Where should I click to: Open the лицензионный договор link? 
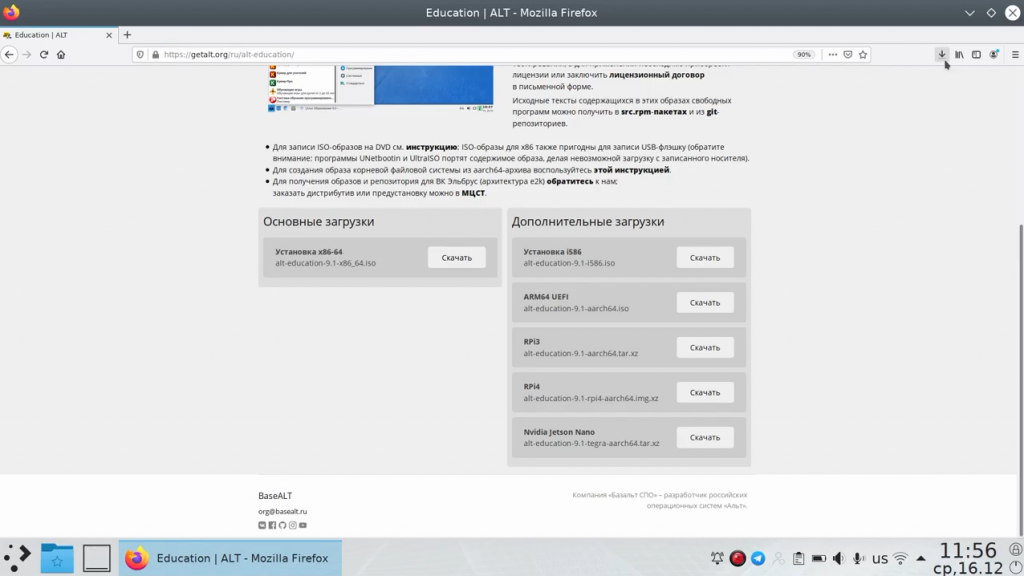click(x=656, y=75)
